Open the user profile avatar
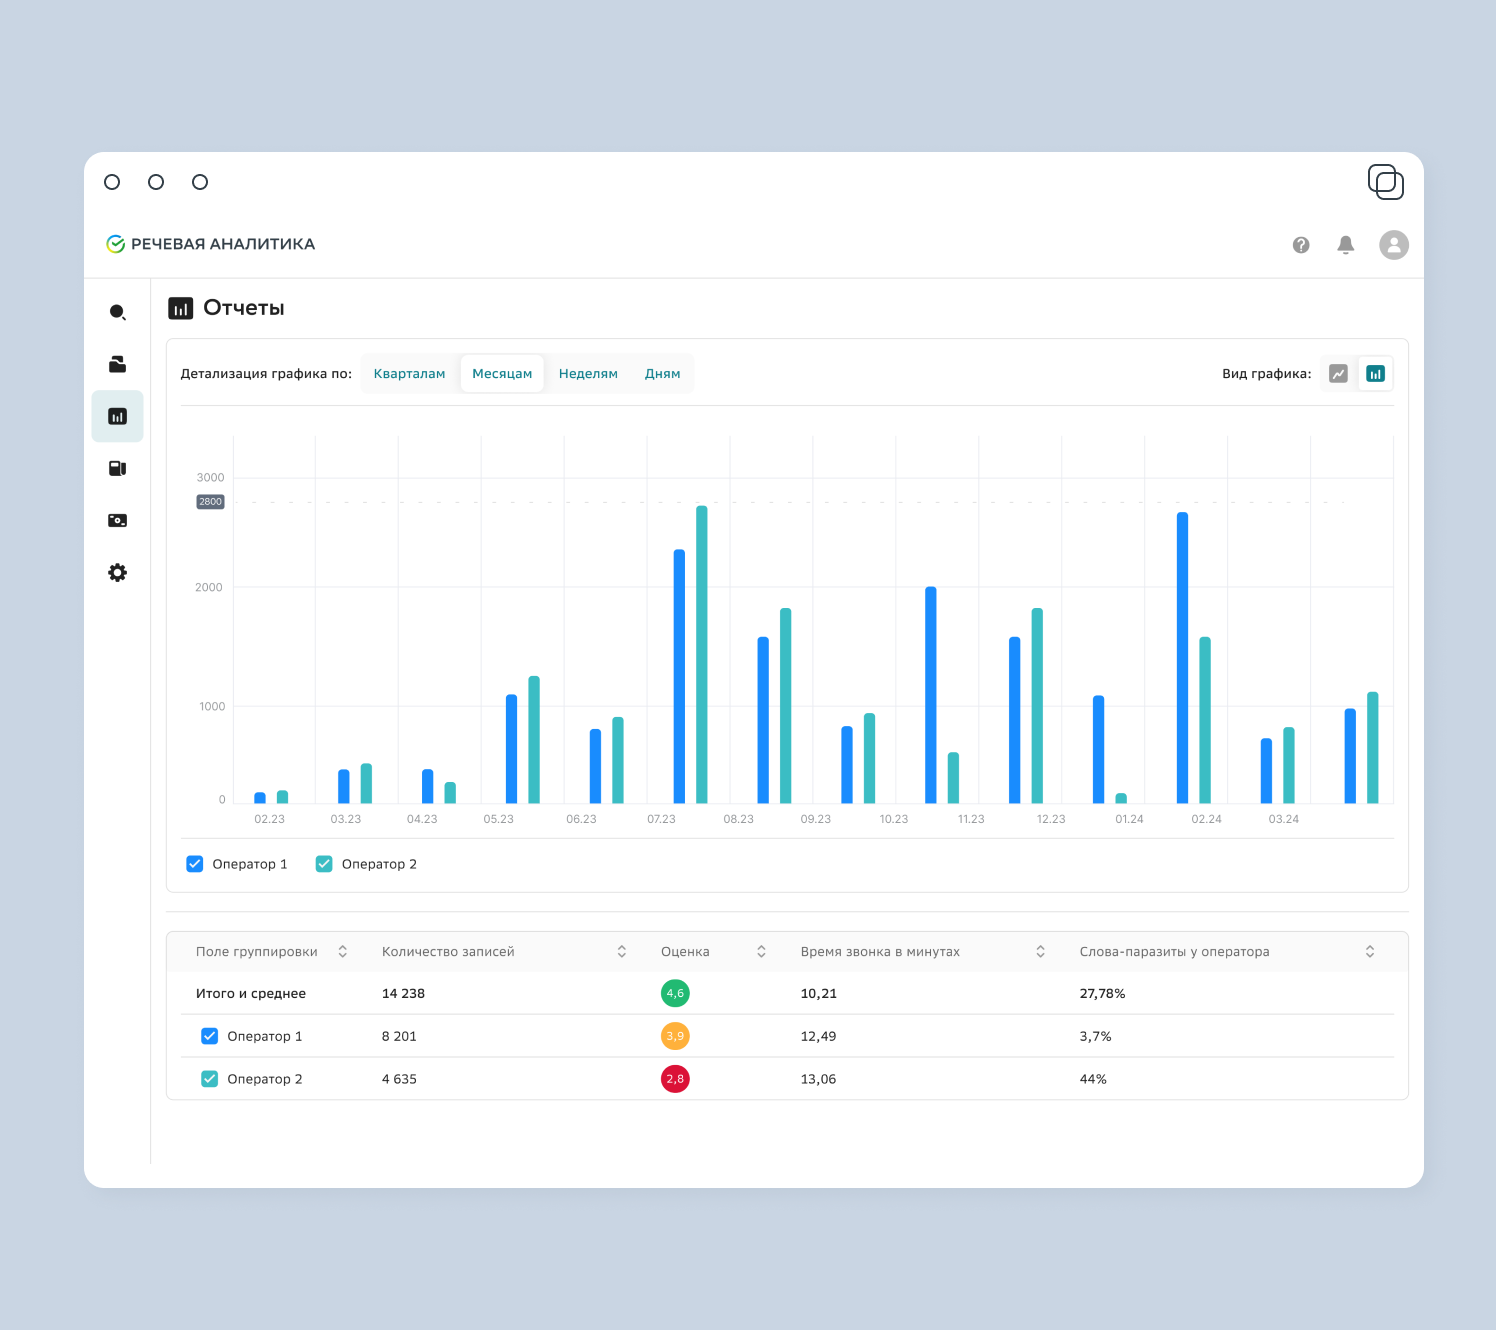1496x1330 pixels. [x=1394, y=245]
